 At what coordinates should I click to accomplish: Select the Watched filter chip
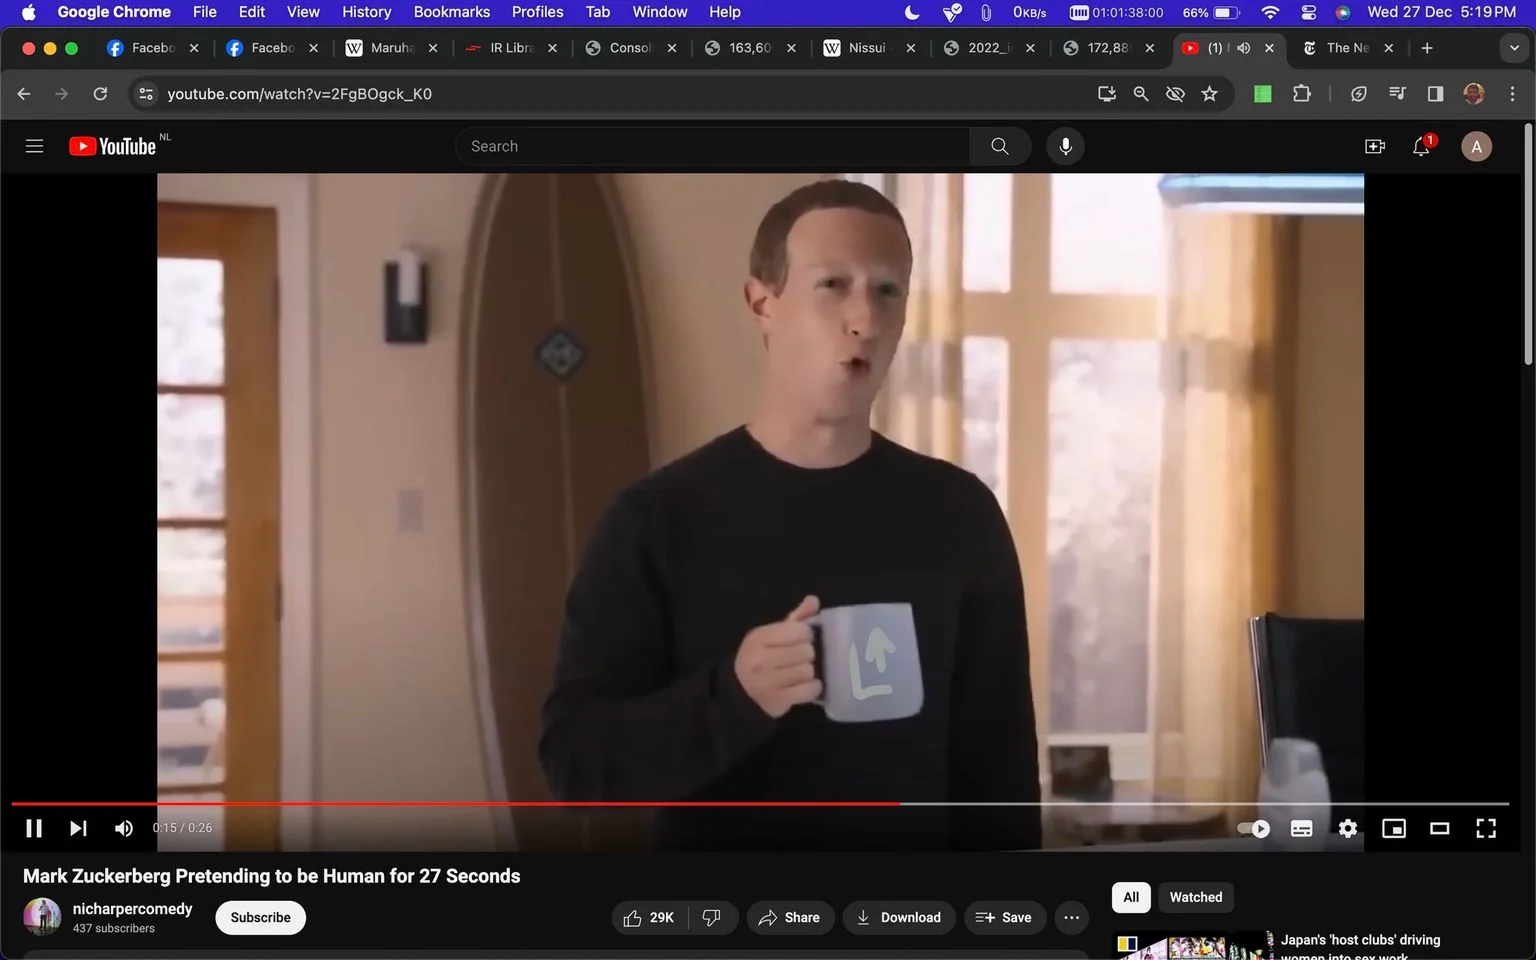pyautogui.click(x=1196, y=897)
